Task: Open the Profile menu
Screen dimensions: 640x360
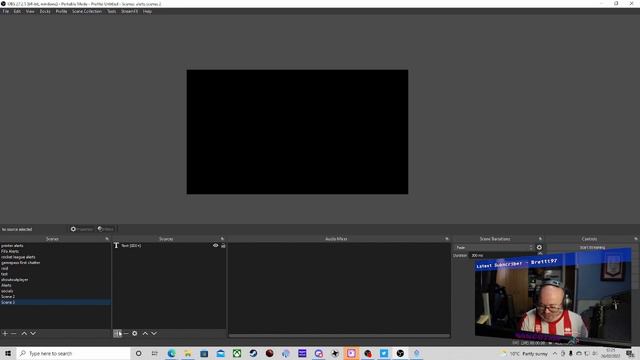Action: 61,11
